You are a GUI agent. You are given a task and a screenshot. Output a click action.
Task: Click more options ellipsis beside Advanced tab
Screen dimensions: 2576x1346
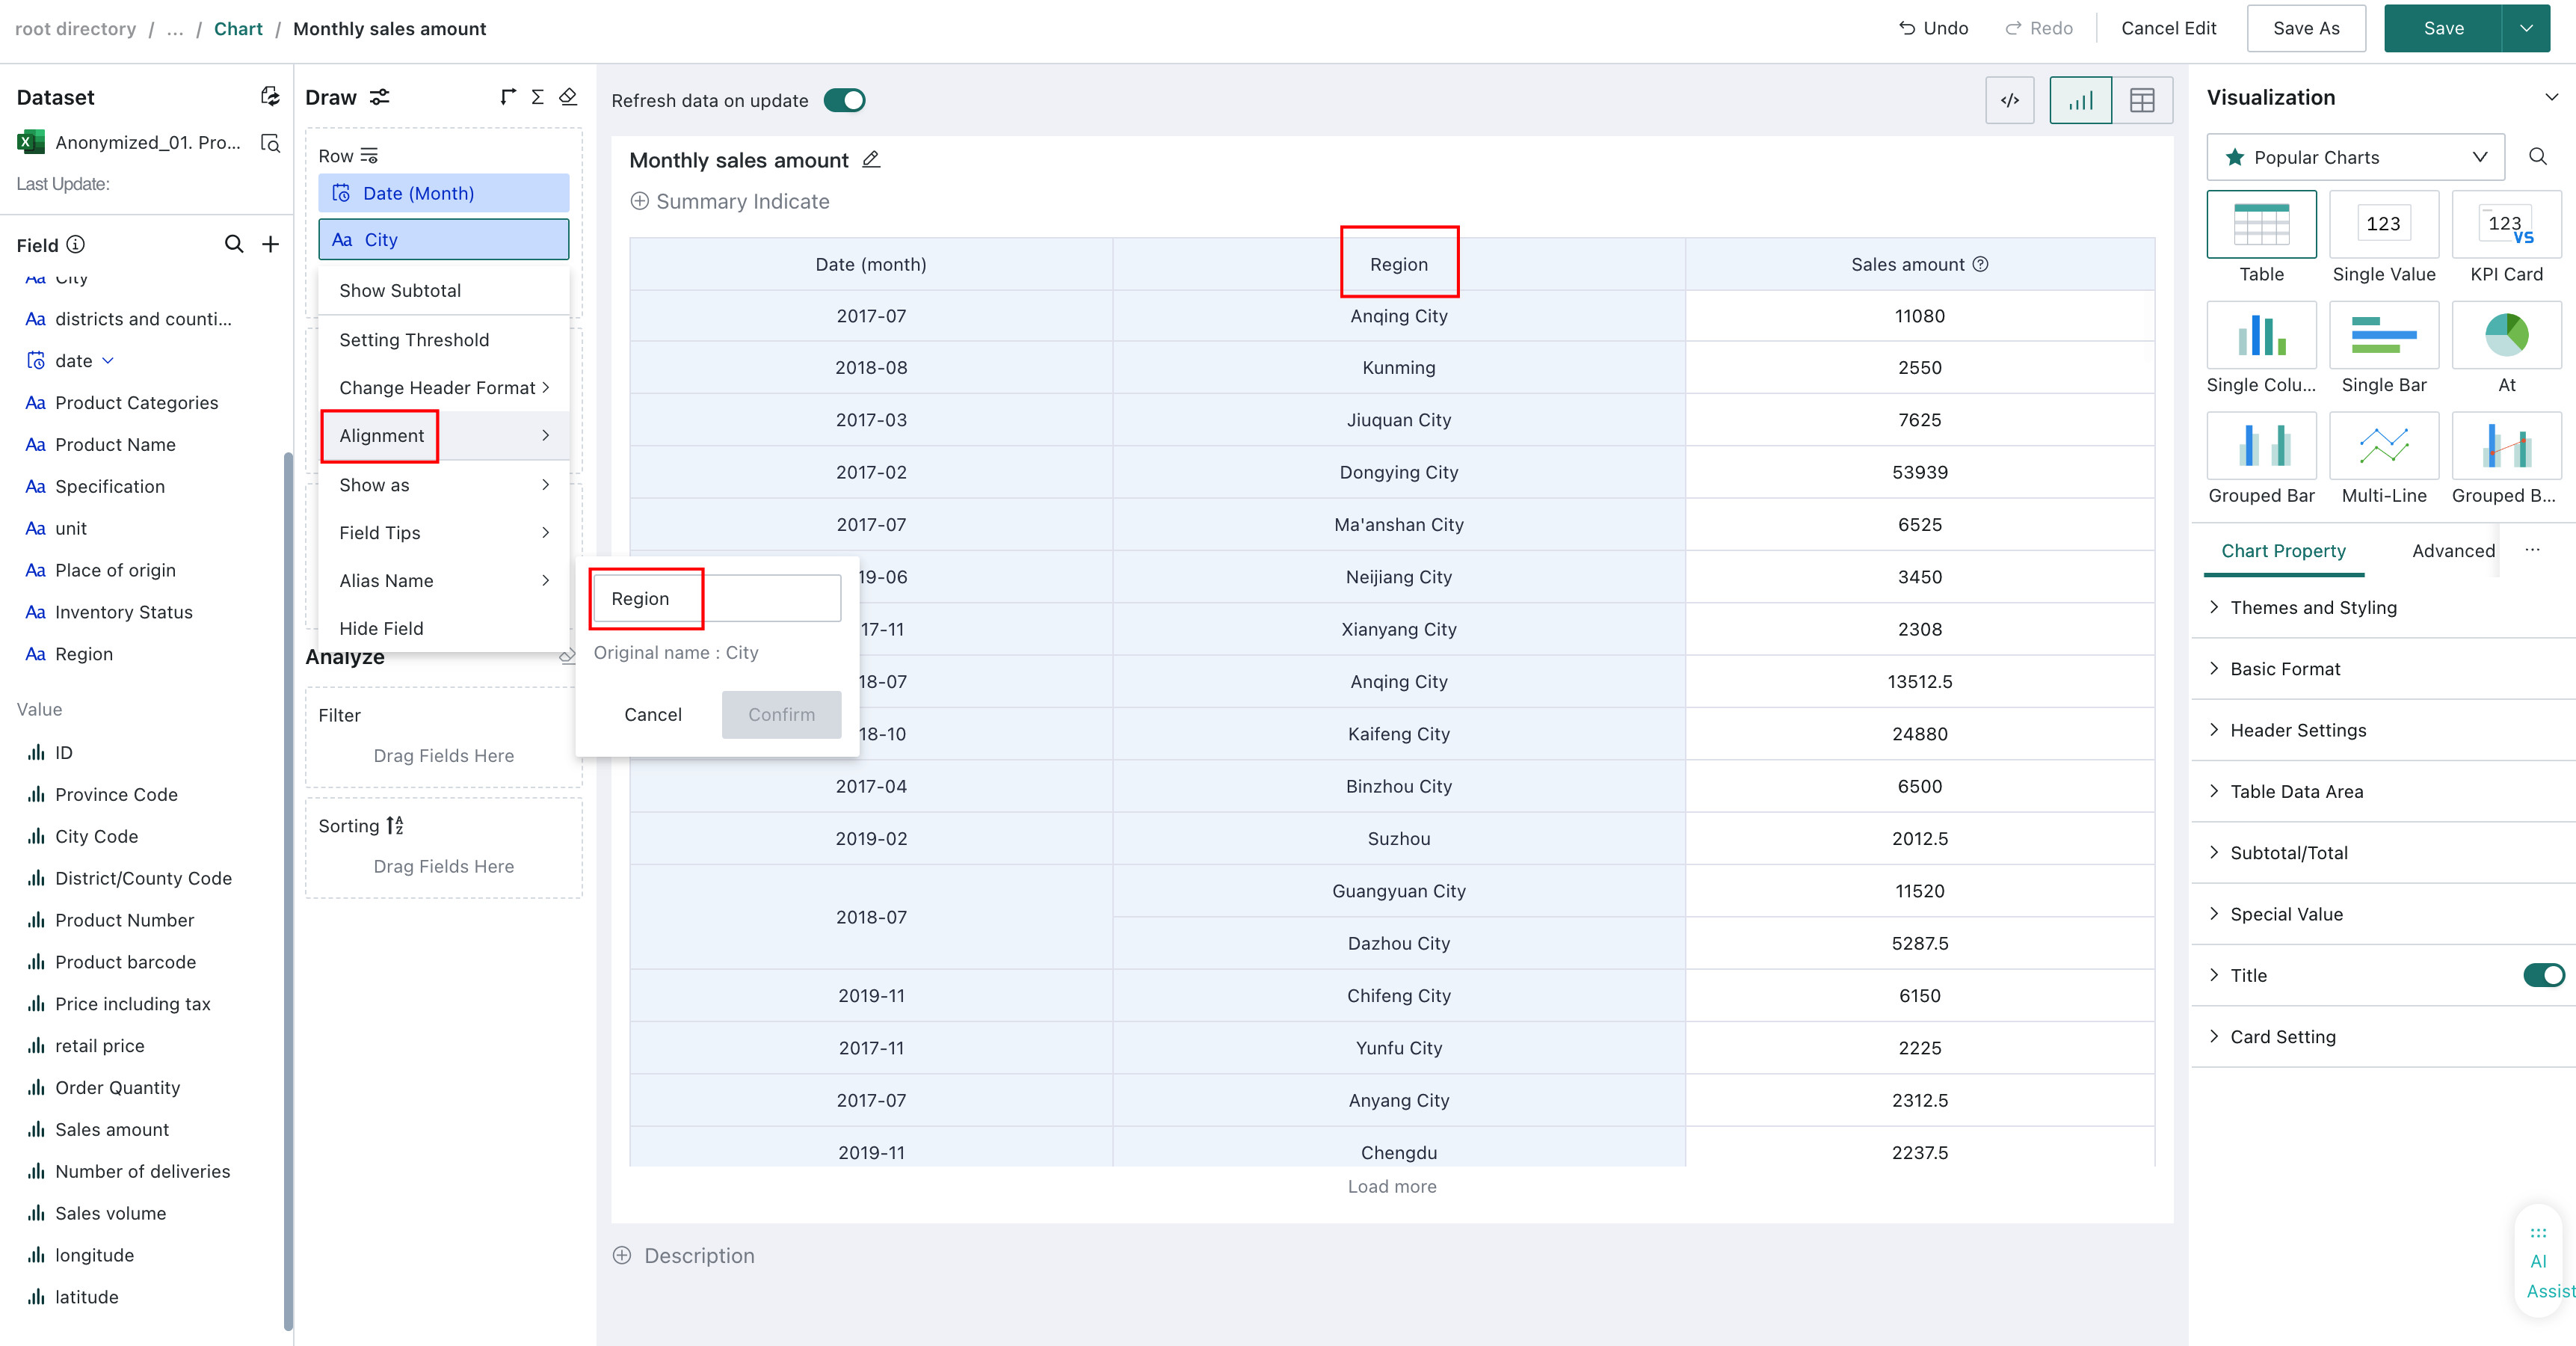(2532, 549)
